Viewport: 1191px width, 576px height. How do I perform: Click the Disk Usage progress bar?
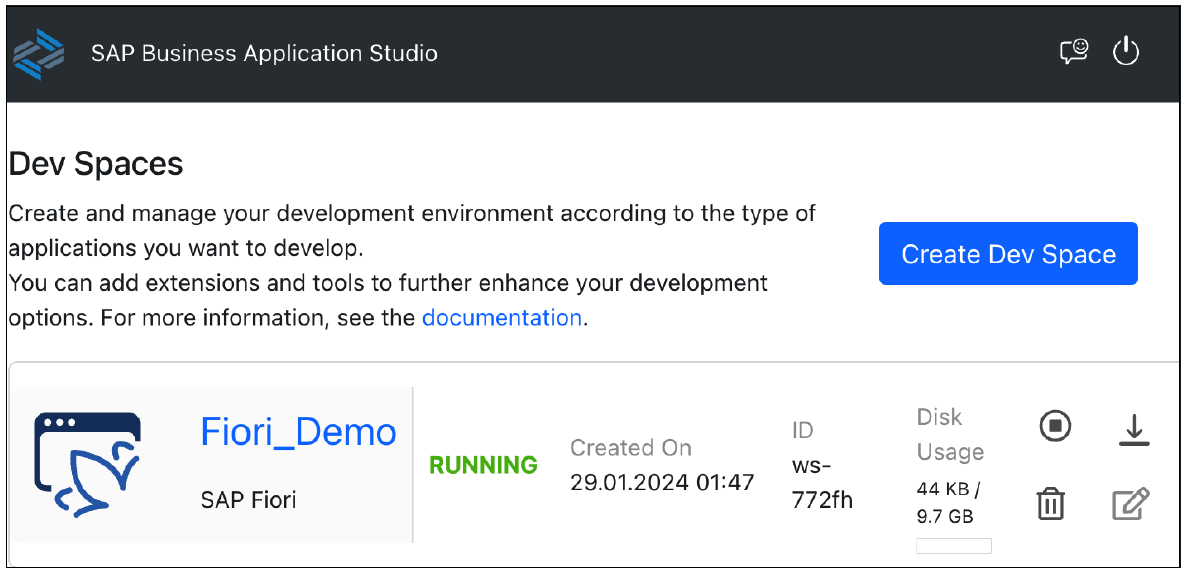(x=954, y=545)
